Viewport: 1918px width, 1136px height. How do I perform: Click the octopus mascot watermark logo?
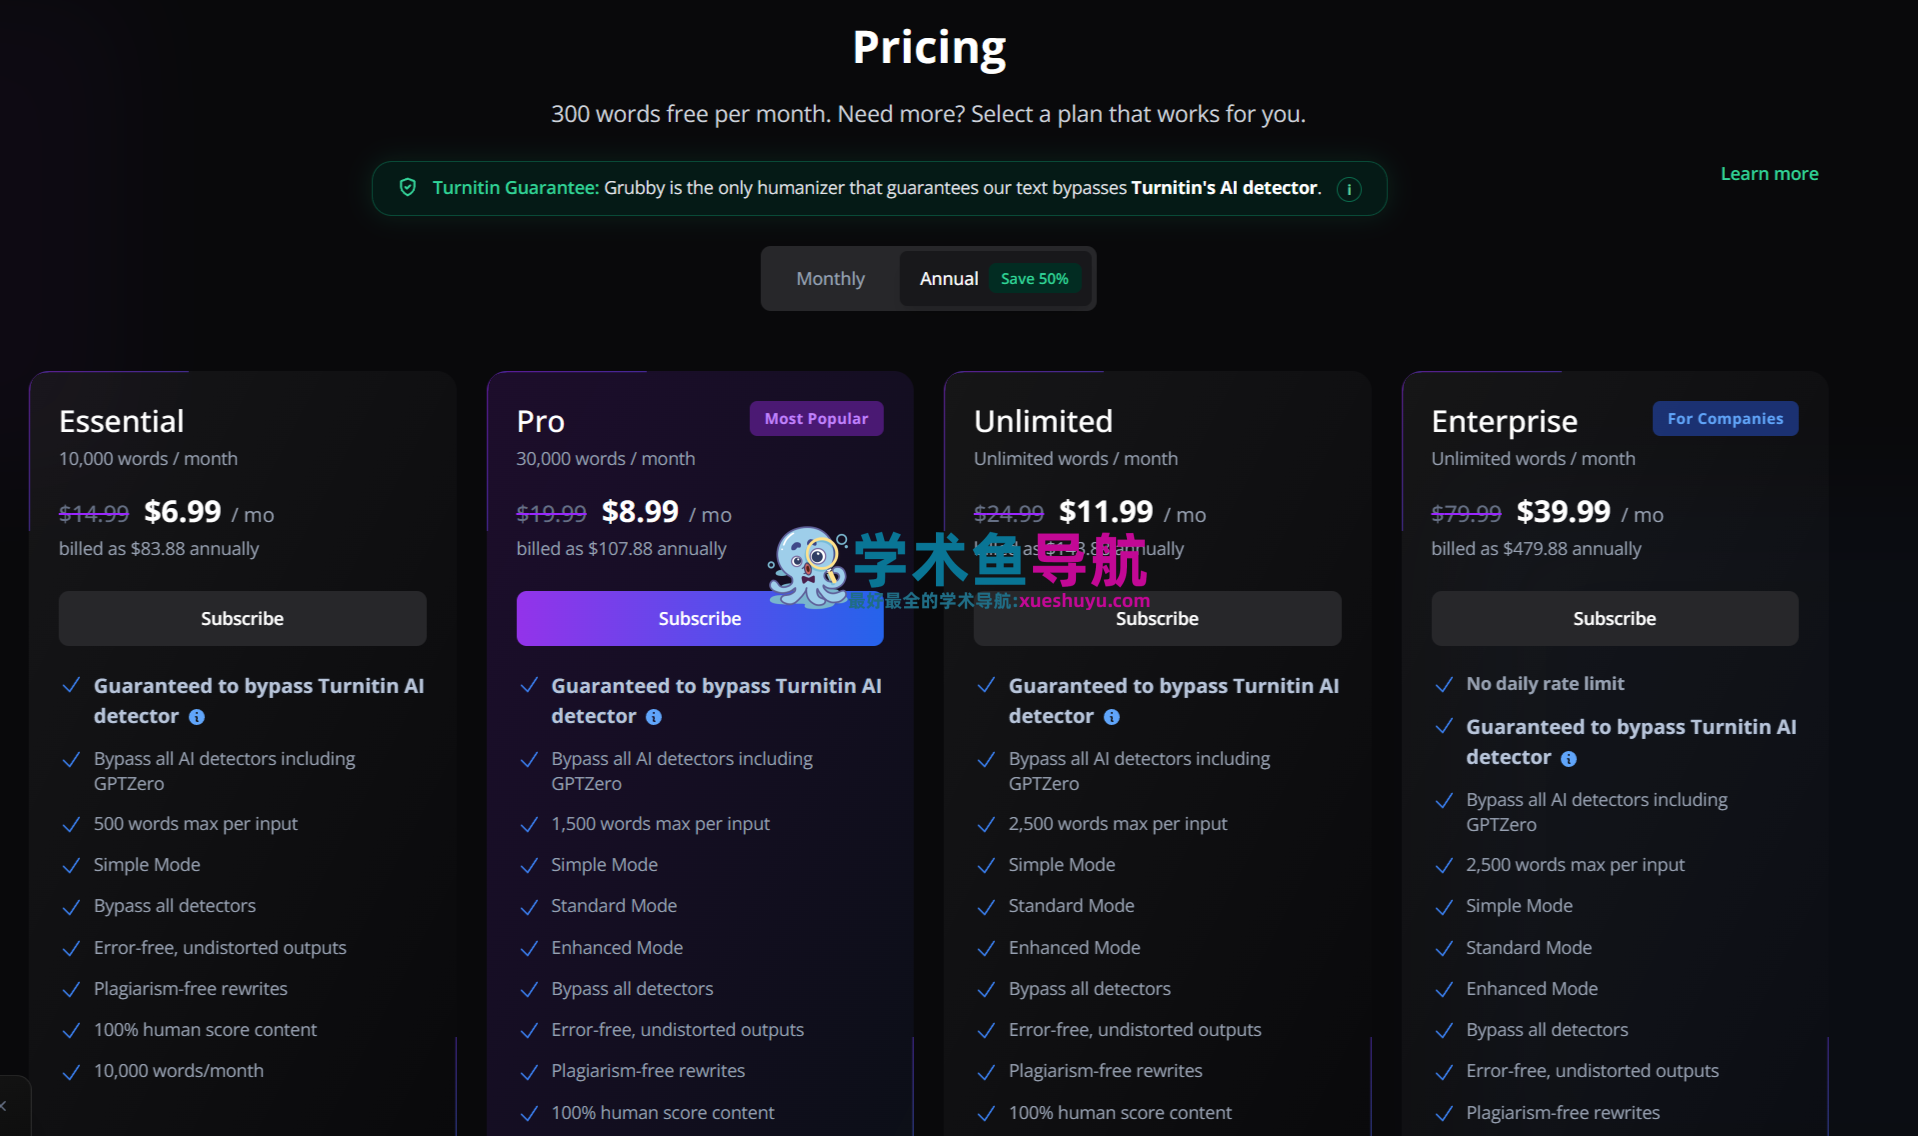[807, 567]
